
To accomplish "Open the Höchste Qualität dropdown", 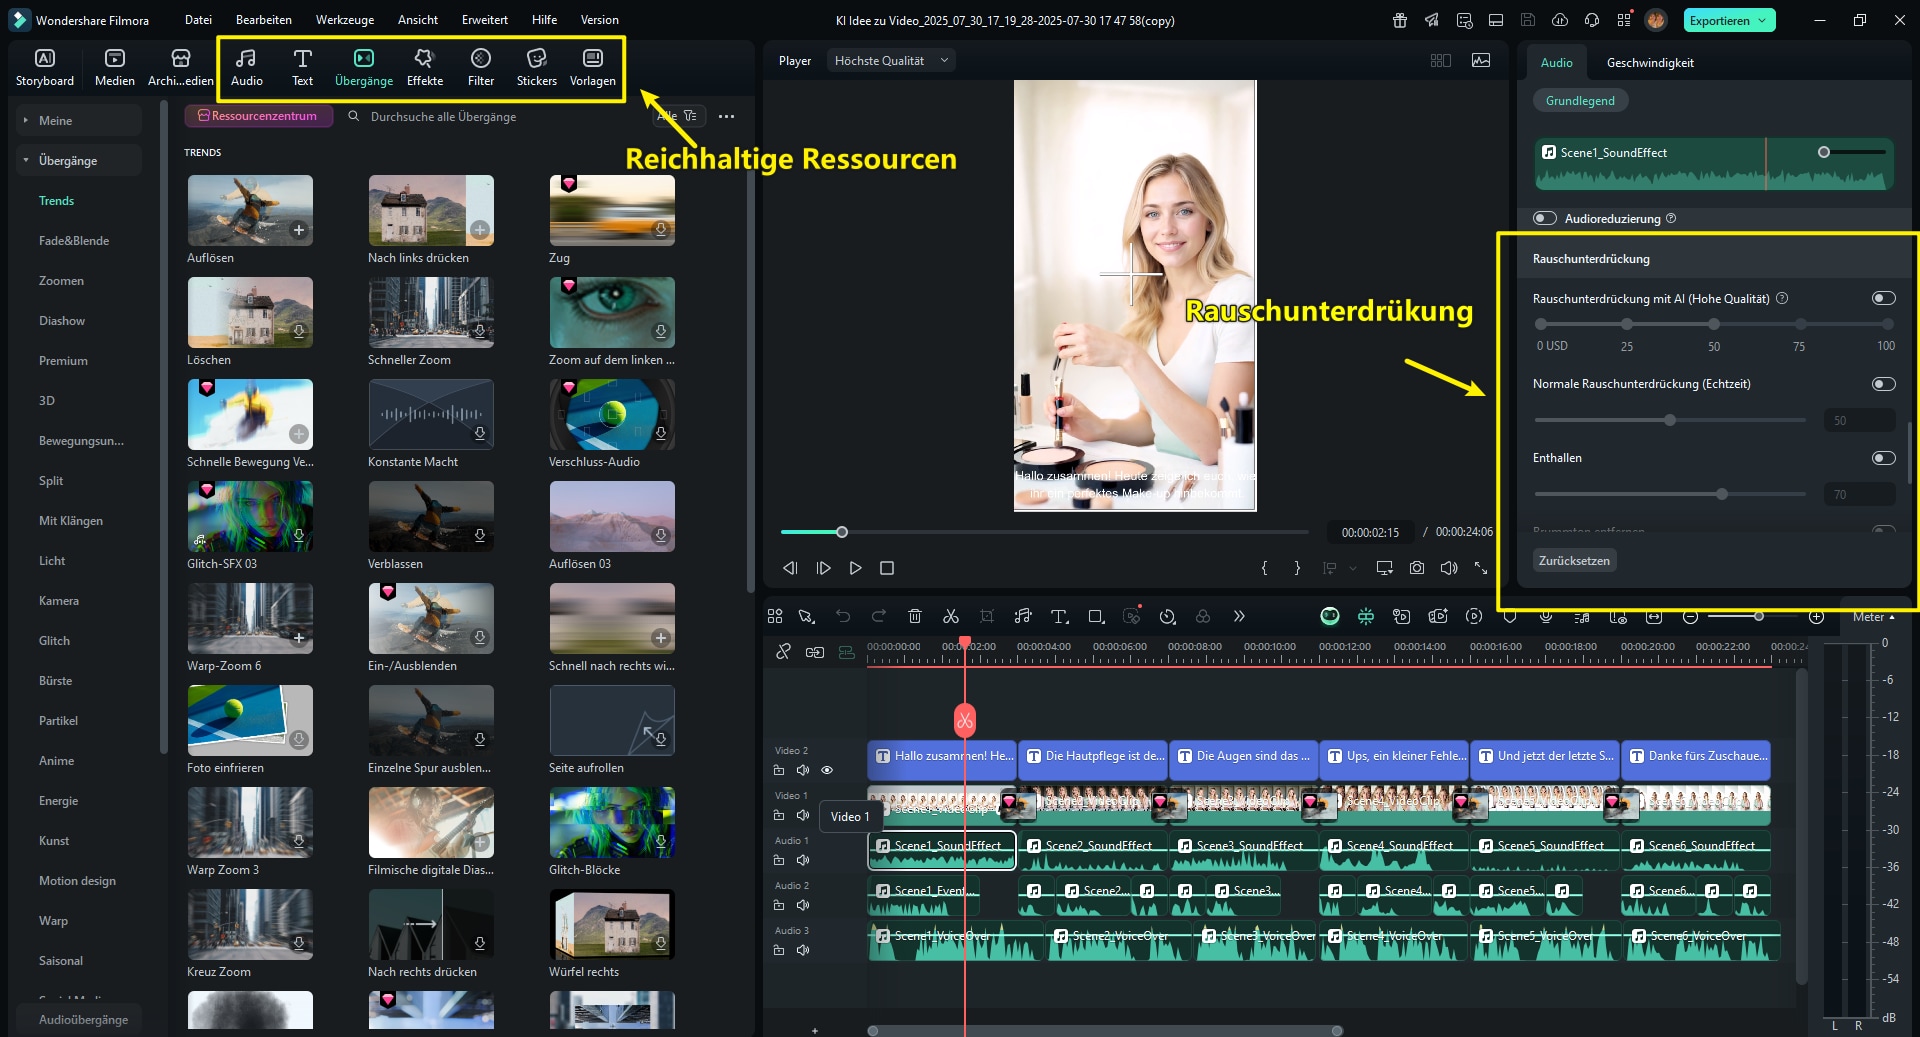I will [890, 61].
